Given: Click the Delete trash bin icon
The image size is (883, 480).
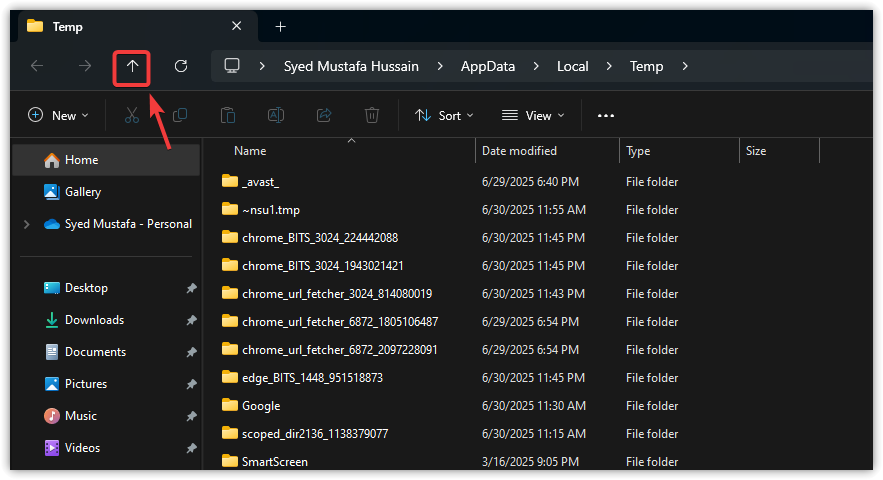Looking at the screenshot, I should click(x=372, y=115).
